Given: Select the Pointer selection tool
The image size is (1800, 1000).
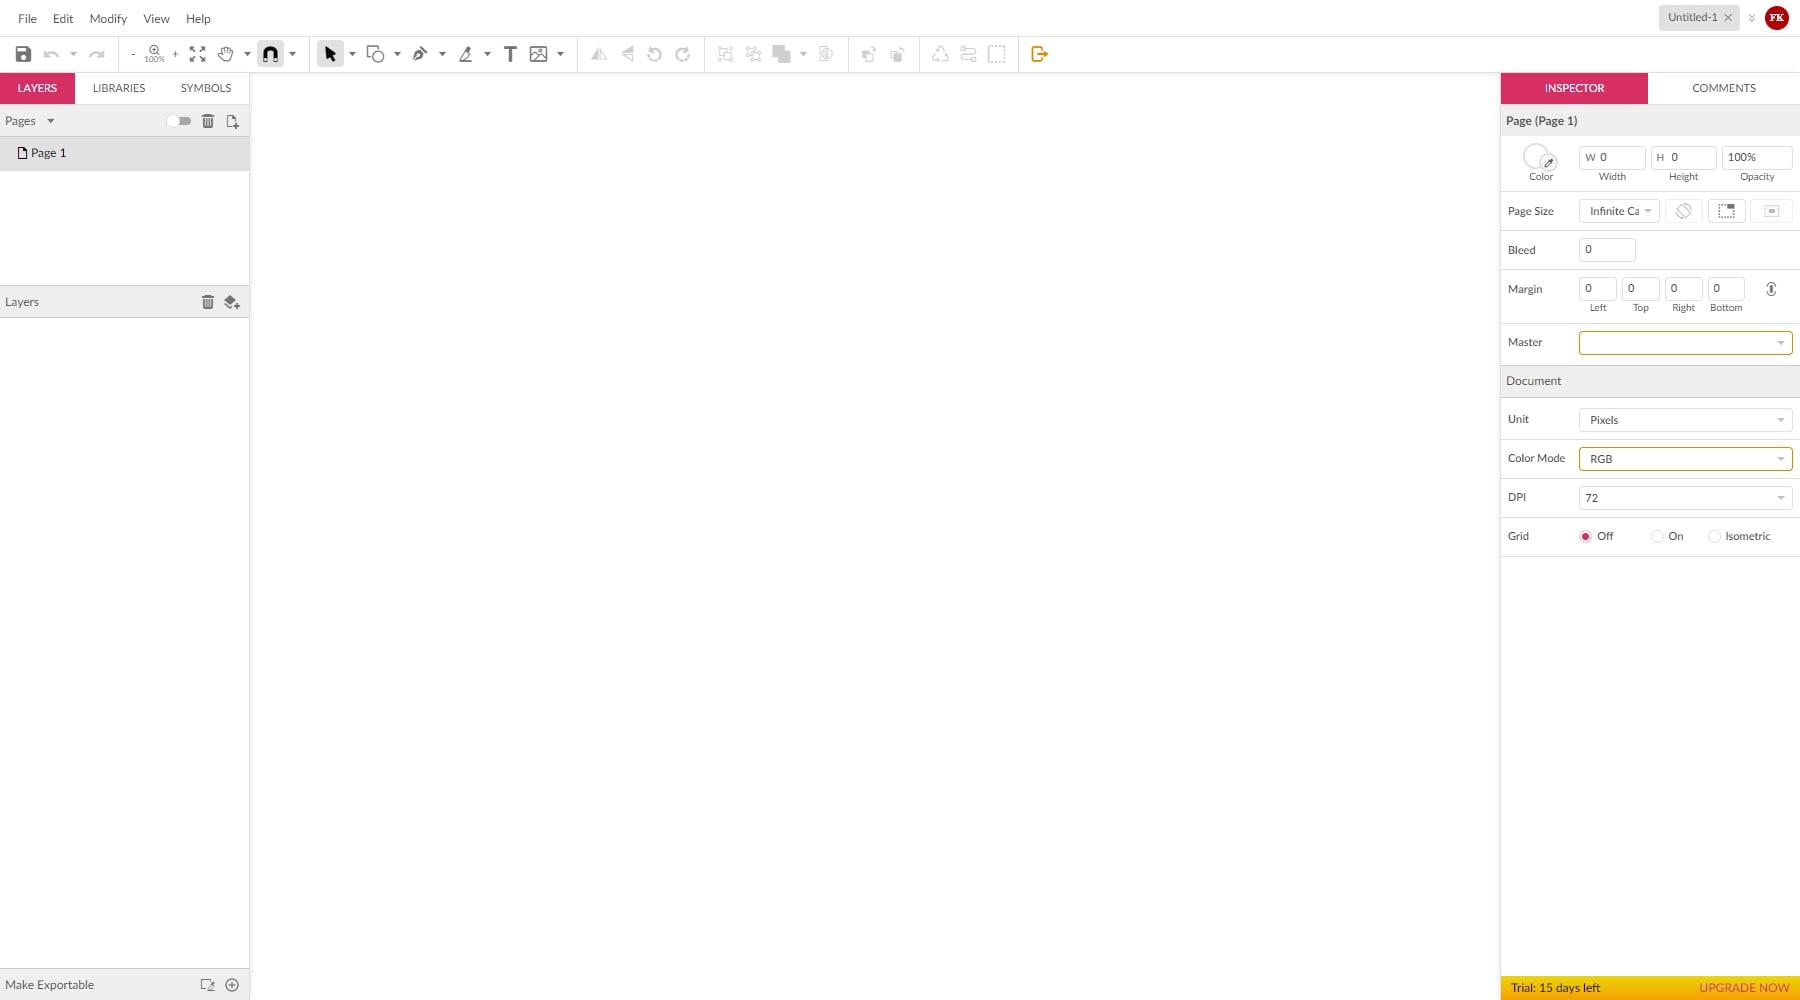Looking at the screenshot, I should tap(330, 54).
